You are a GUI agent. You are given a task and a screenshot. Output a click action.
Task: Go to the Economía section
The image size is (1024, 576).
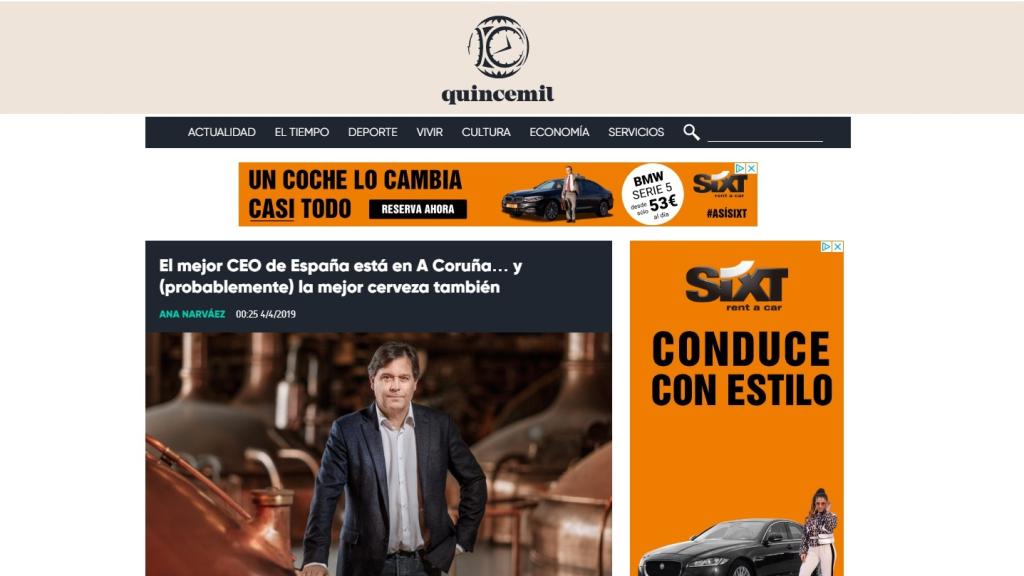(x=559, y=132)
